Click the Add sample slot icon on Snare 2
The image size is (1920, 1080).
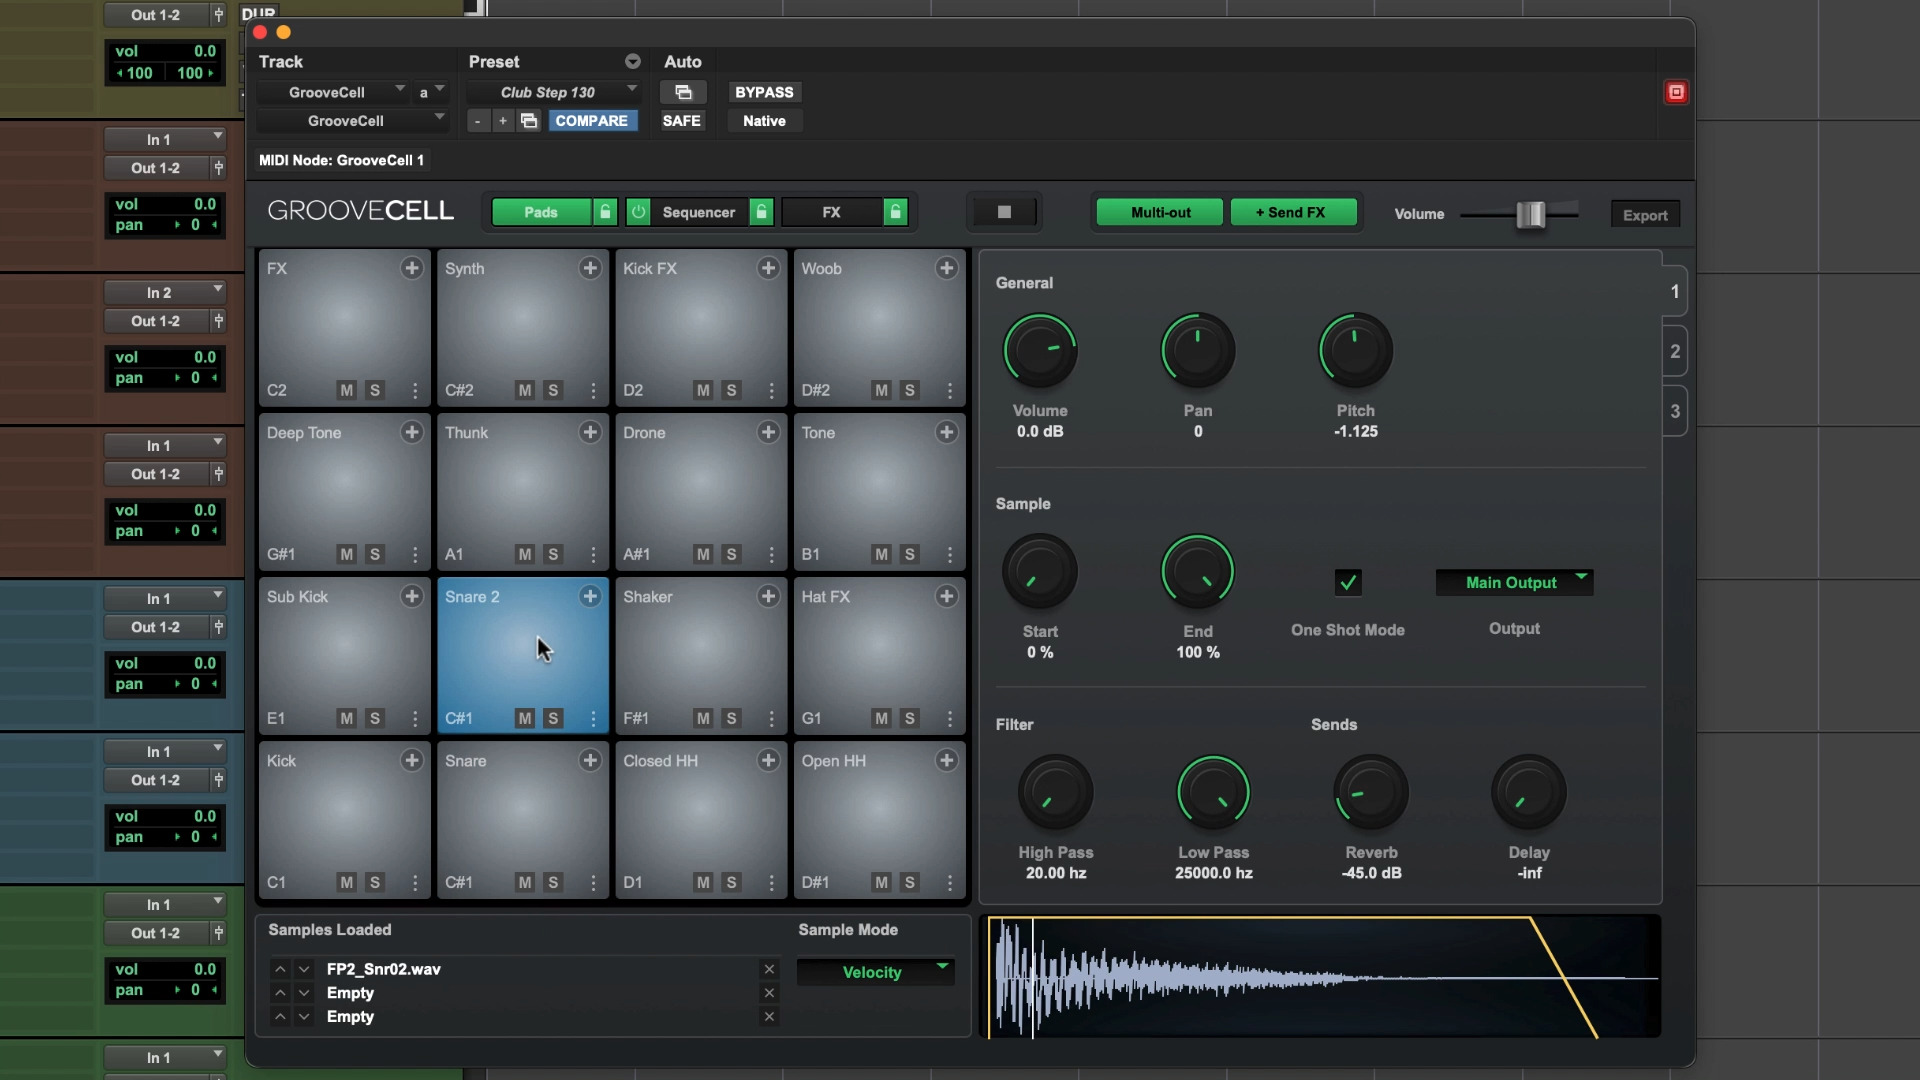point(589,596)
